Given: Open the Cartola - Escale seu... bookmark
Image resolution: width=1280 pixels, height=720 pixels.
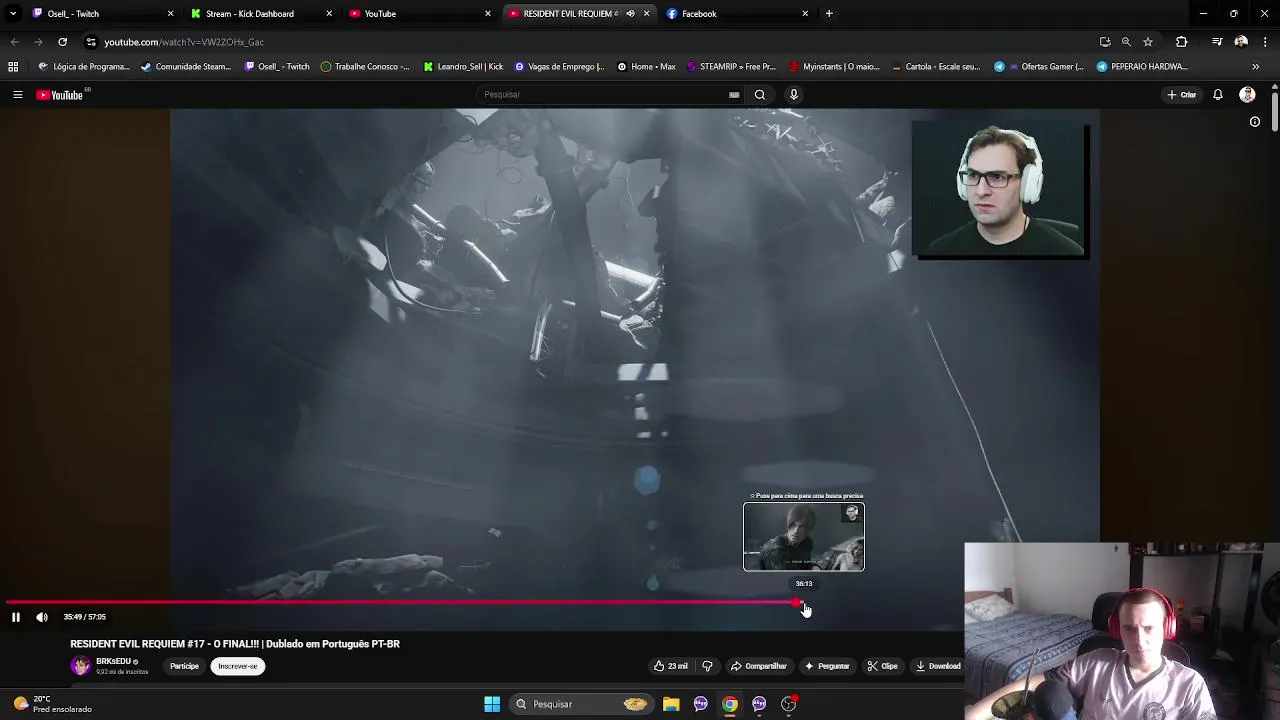Looking at the screenshot, I should coord(935,67).
